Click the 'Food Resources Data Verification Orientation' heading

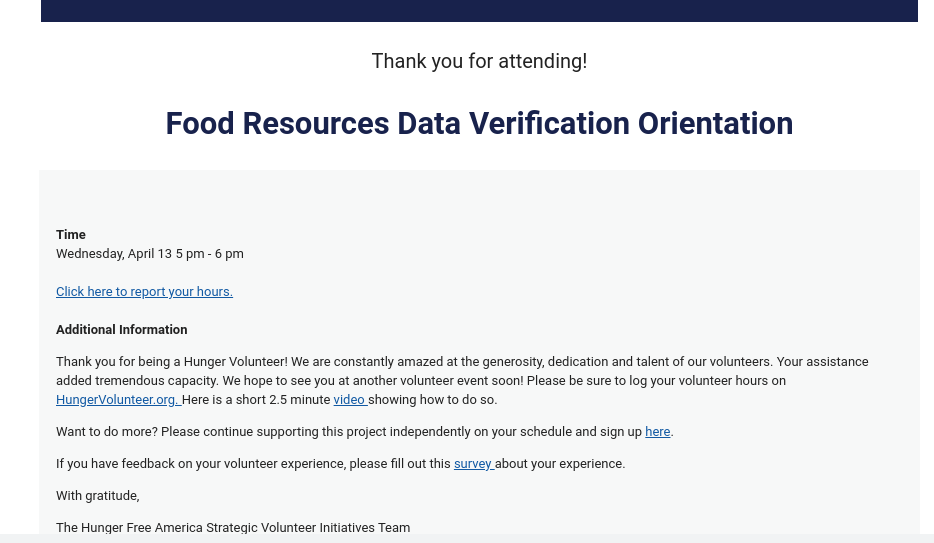480,124
